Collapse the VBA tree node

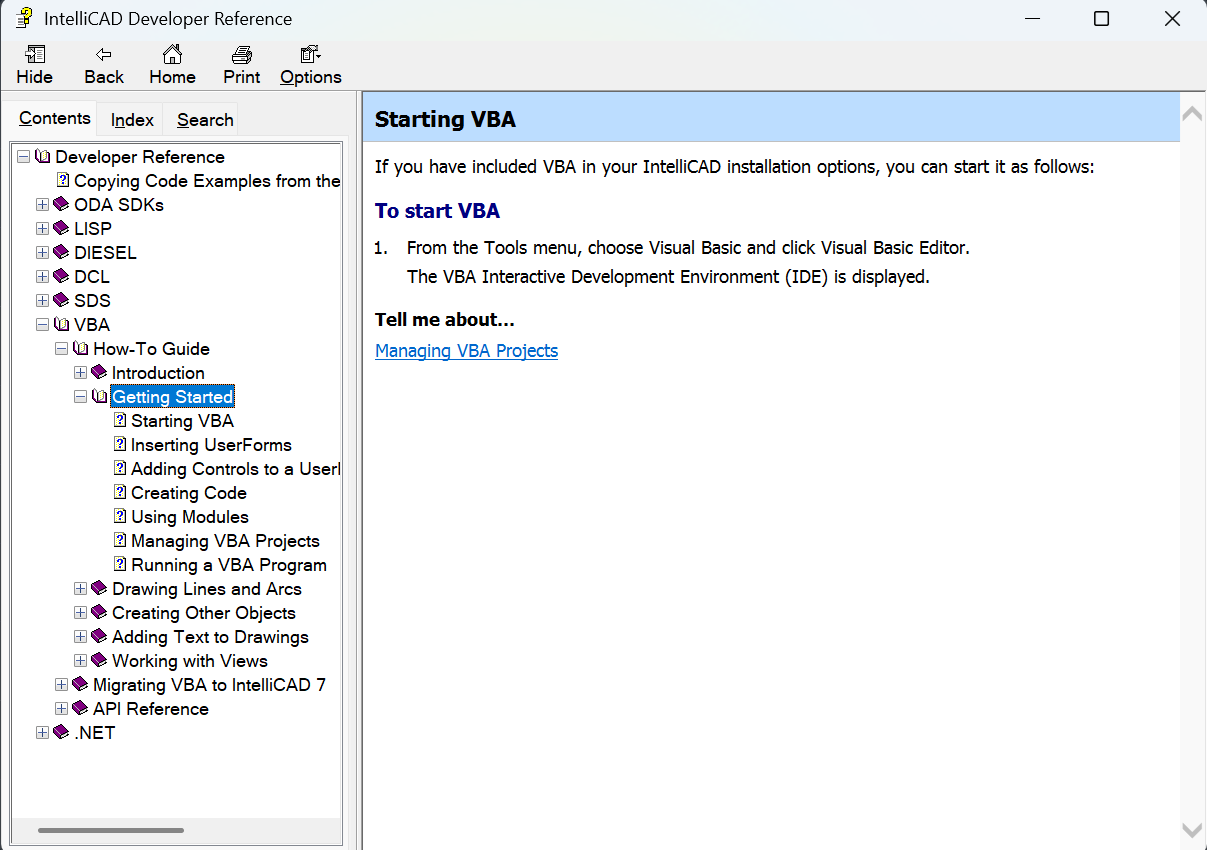click(42, 324)
